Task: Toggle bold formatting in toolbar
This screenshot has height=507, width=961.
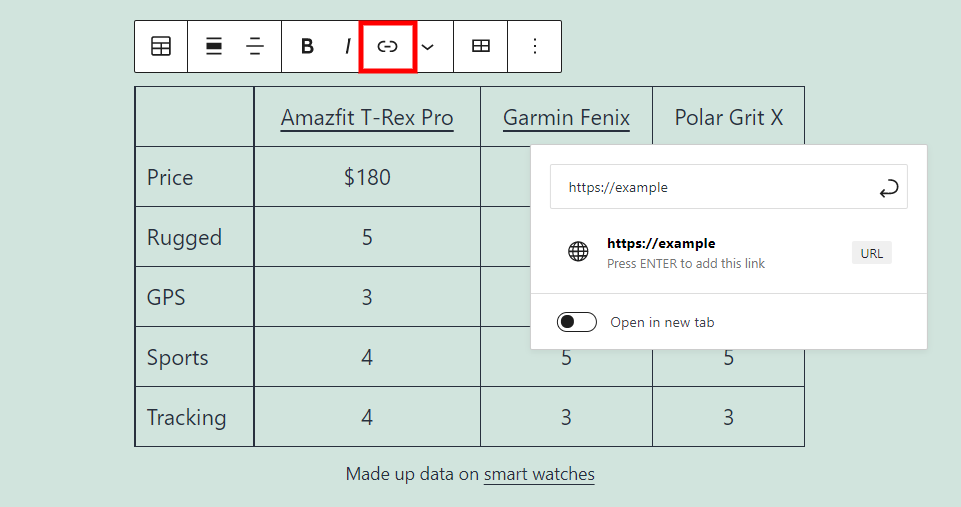Action: (307, 46)
